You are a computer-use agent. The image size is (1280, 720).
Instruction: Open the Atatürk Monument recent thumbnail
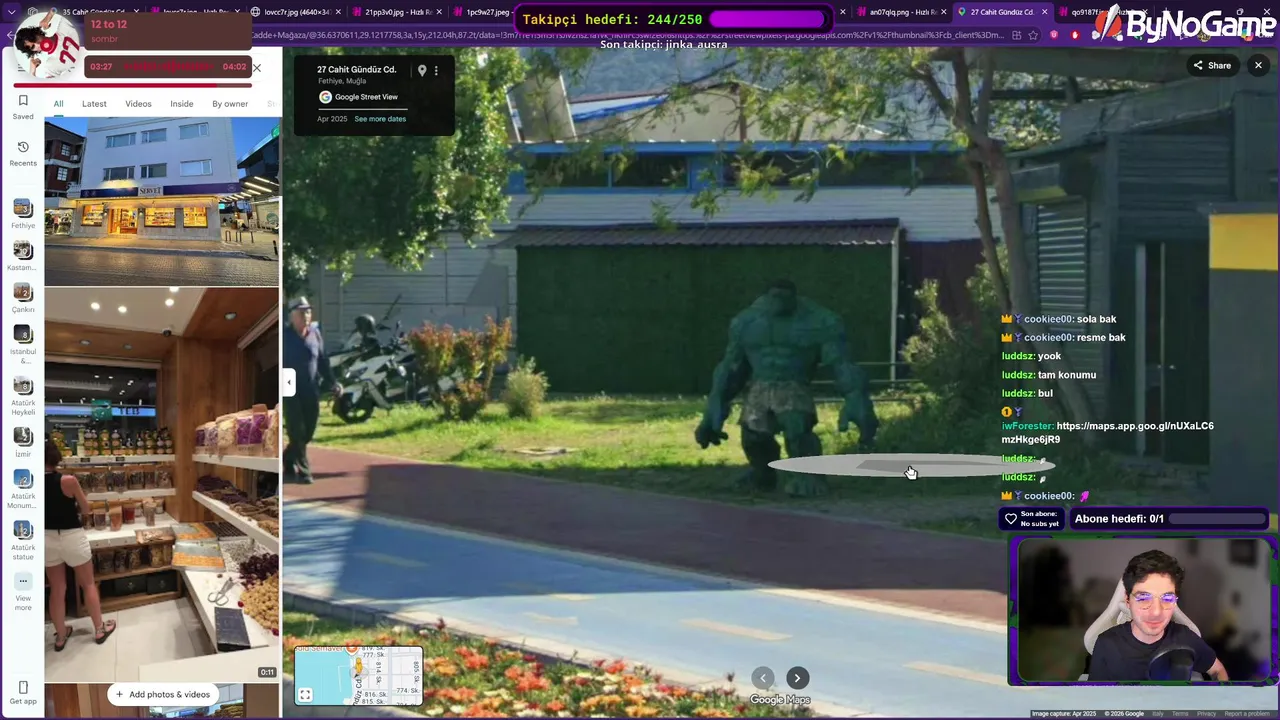tap(23, 479)
